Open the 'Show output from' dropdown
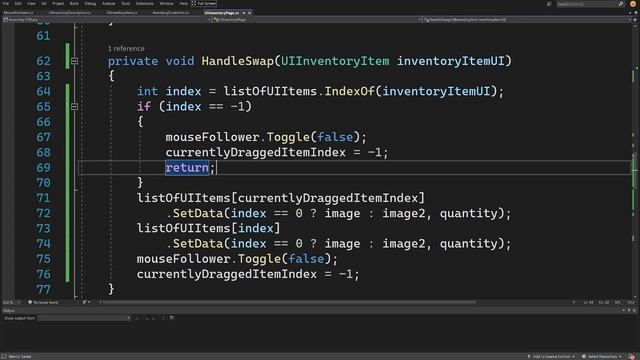Viewport: 640px width, 360px height. click(84, 318)
